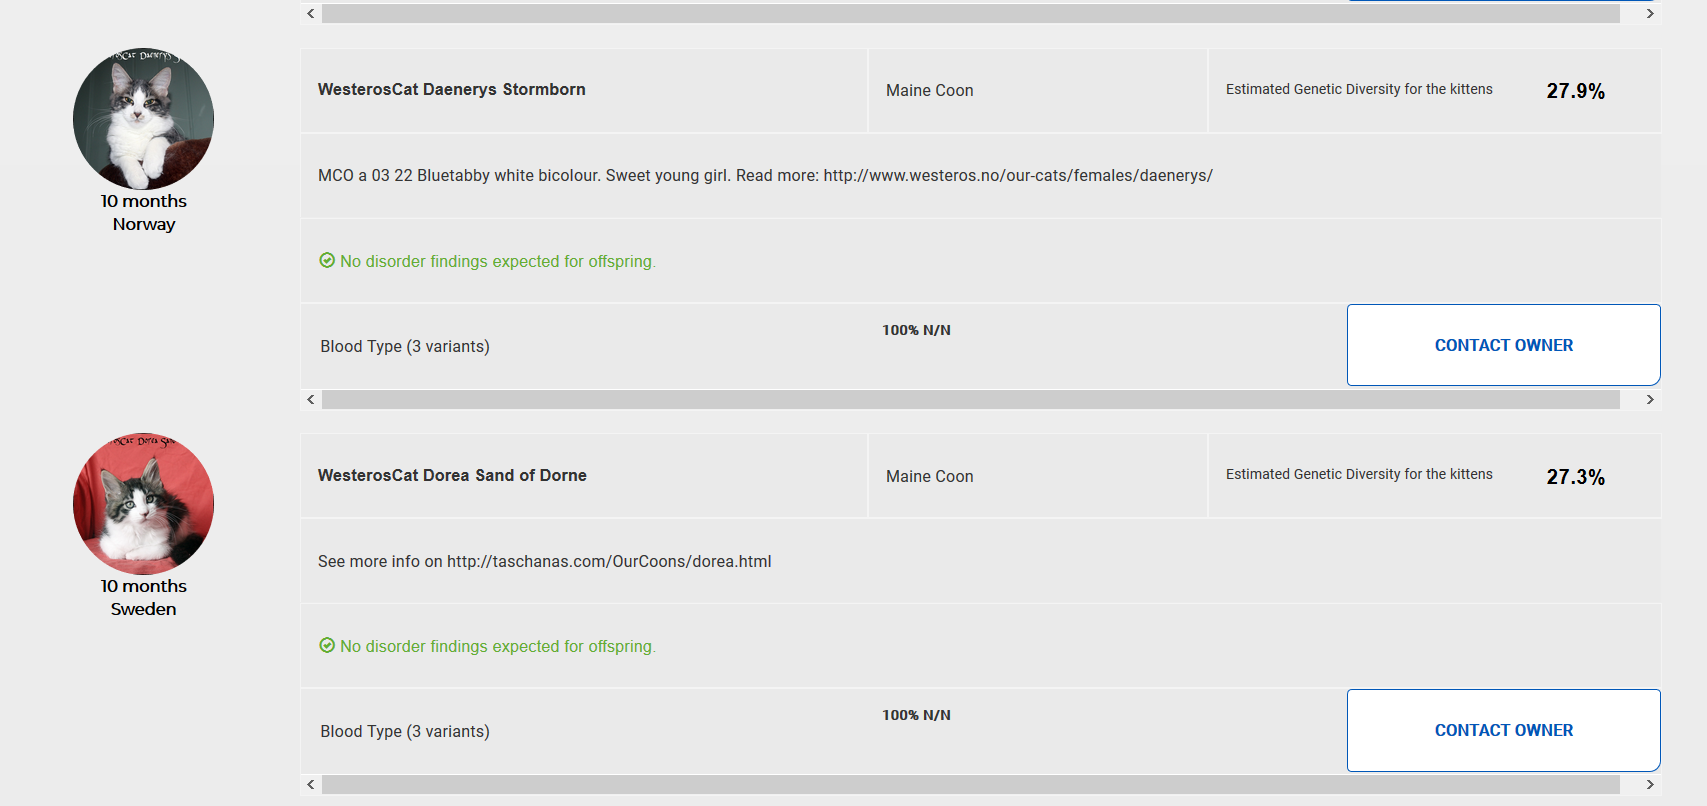Screen dimensions: 1707x806
Task: Click left scroll arrow on top scrollbar
Action: click(311, 14)
